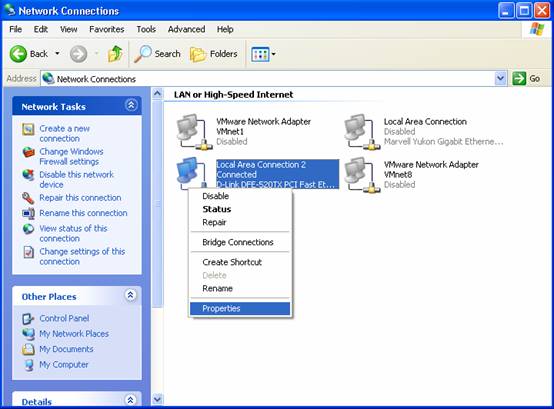The width and height of the screenshot is (554, 409).
Task: Open the Favorites menu
Action: pyautogui.click(x=107, y=29)
